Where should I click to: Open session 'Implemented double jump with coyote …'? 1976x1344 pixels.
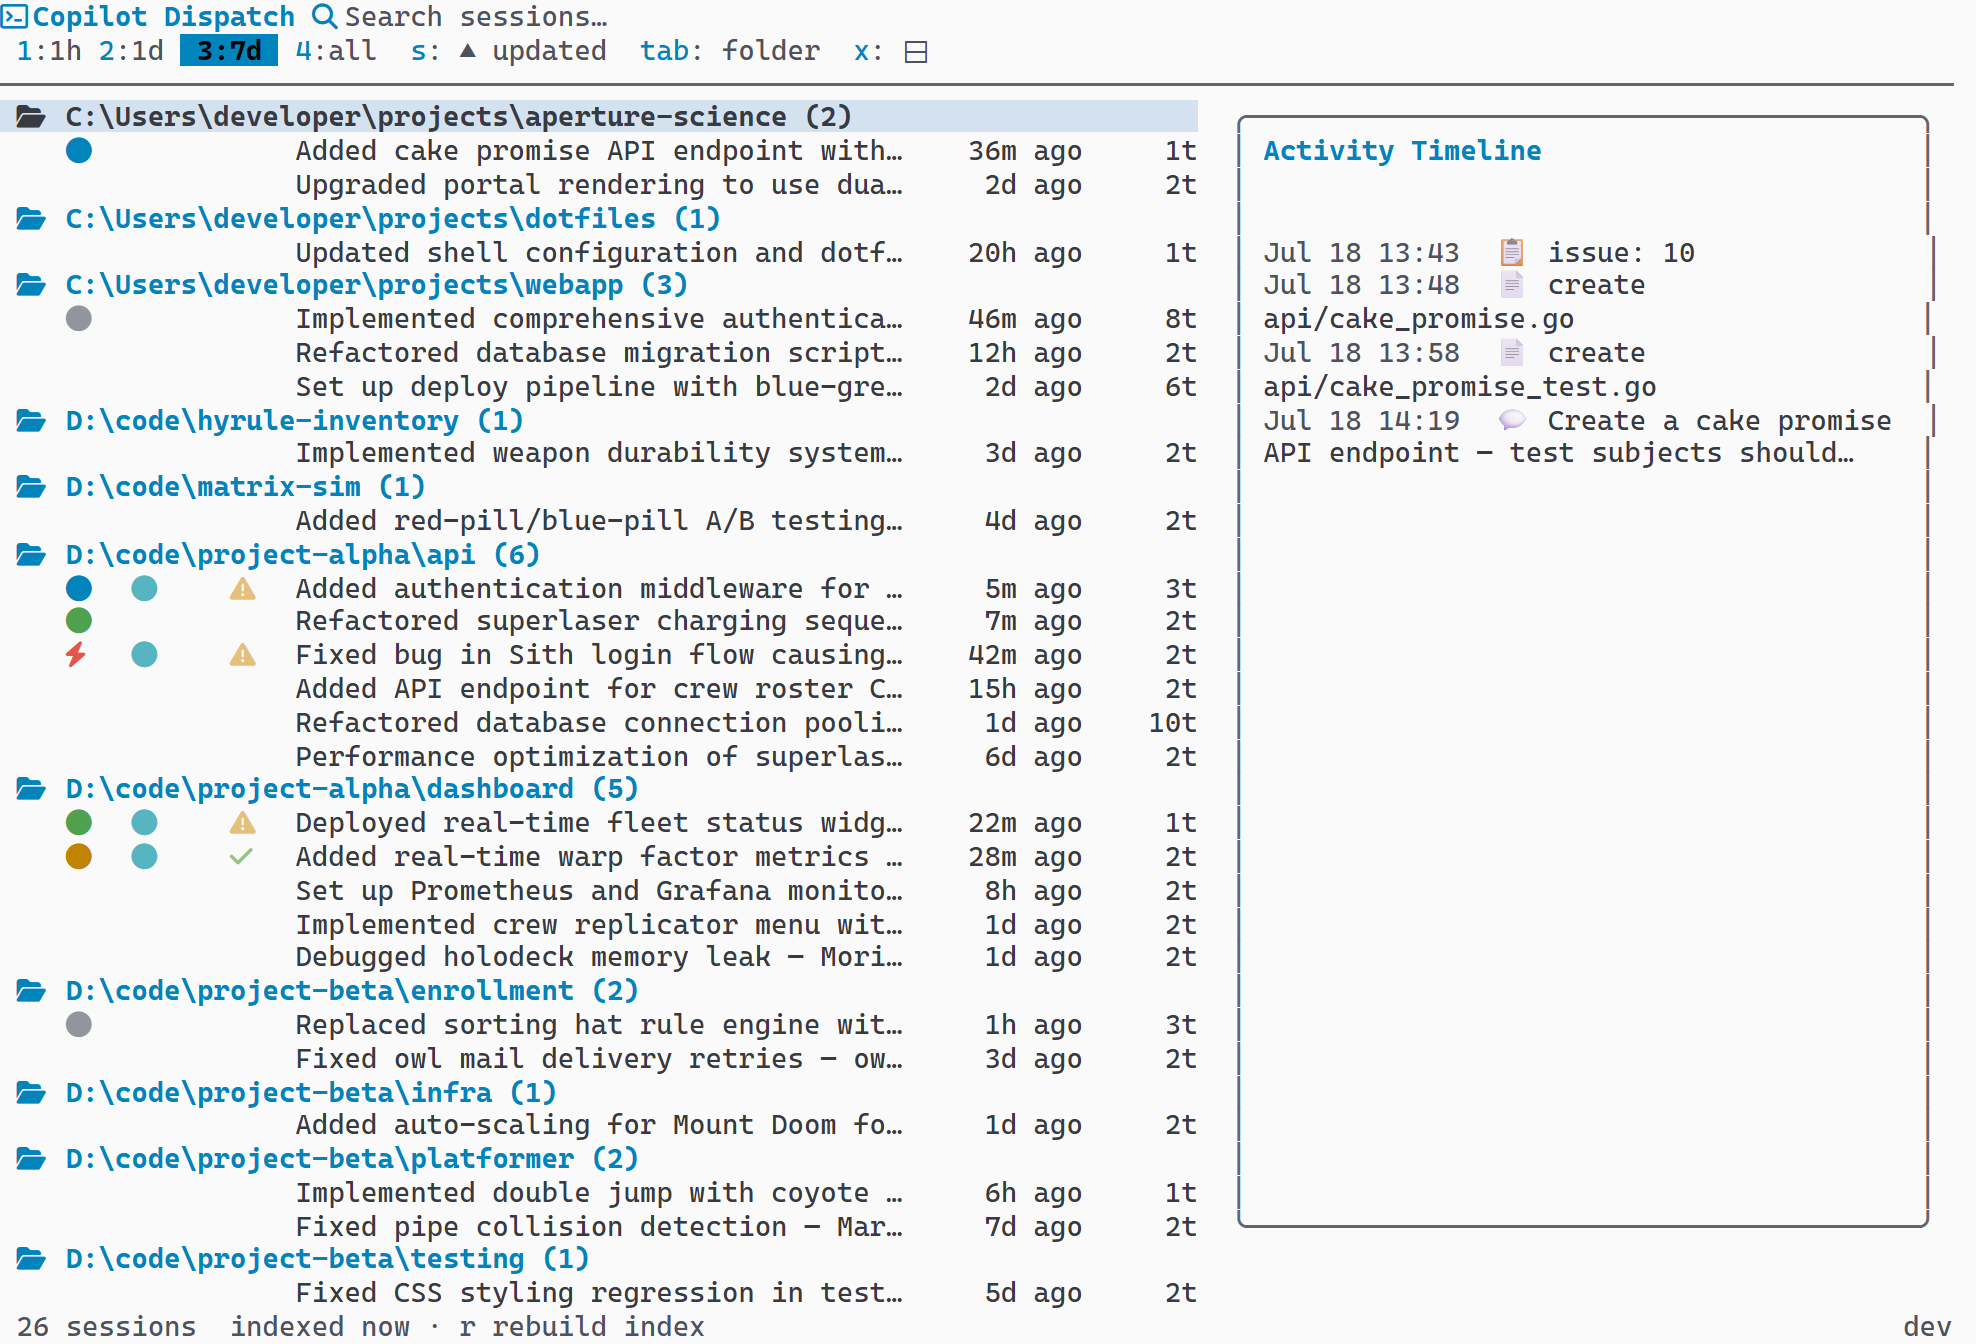[x=599, y=1193]
